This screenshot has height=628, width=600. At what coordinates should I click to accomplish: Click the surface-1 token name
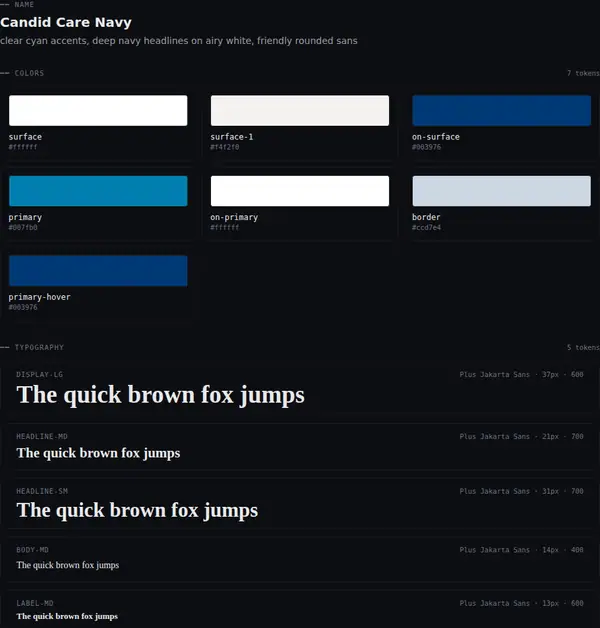tap(232, 137)
